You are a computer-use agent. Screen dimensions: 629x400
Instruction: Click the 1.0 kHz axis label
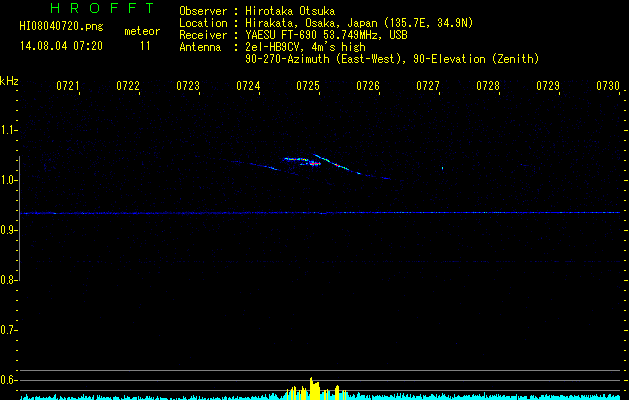(x=8, y=180)
